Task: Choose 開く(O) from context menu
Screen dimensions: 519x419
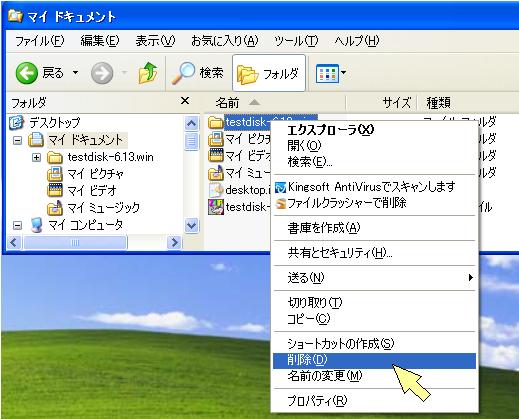Action: pyautogui.click(x=374, y=146)
